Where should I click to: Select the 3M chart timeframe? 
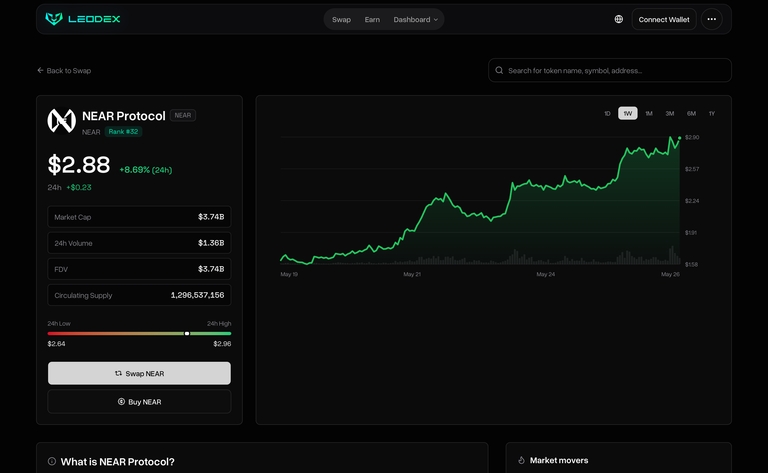(x=670, y=114)
